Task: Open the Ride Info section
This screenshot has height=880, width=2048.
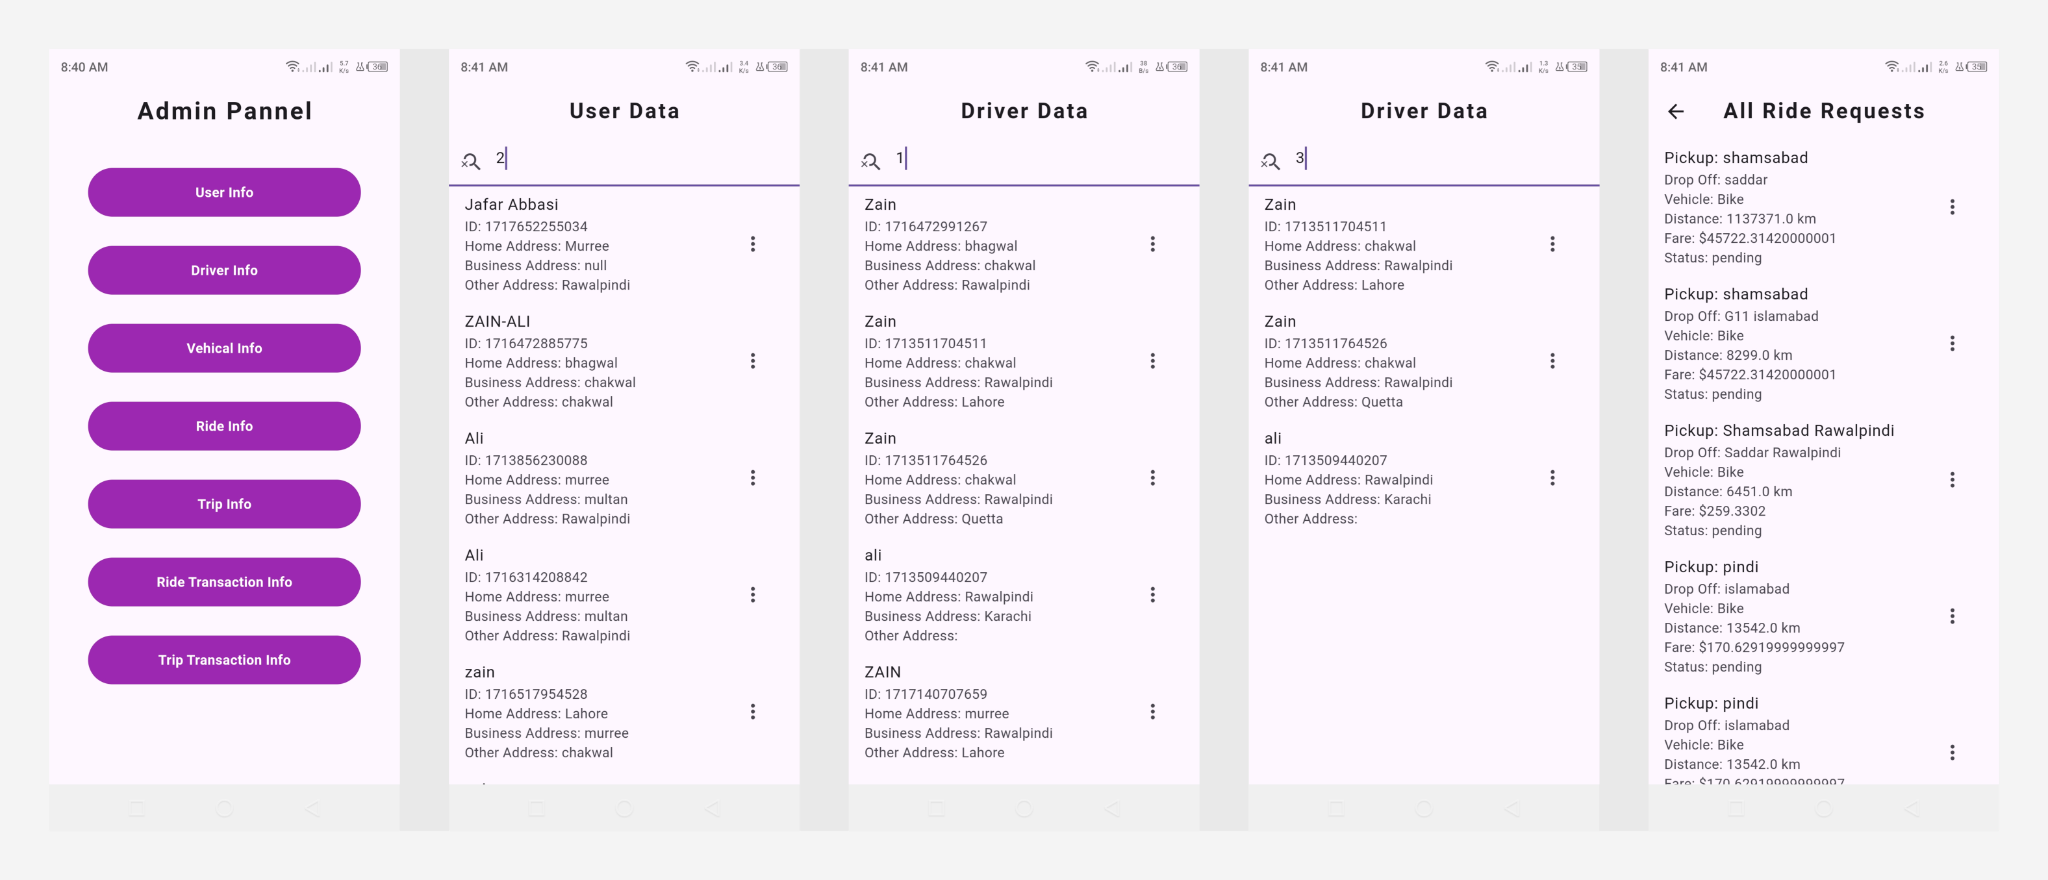Action: [x=224, y=426]
